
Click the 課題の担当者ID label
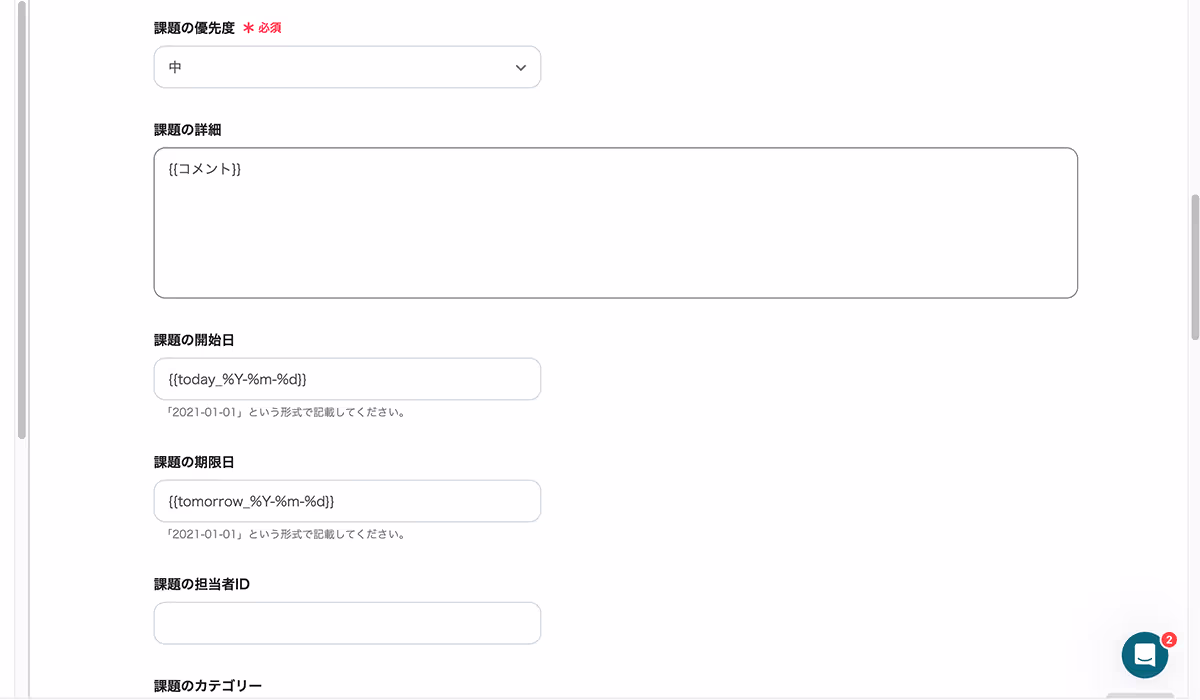point(201,584)
